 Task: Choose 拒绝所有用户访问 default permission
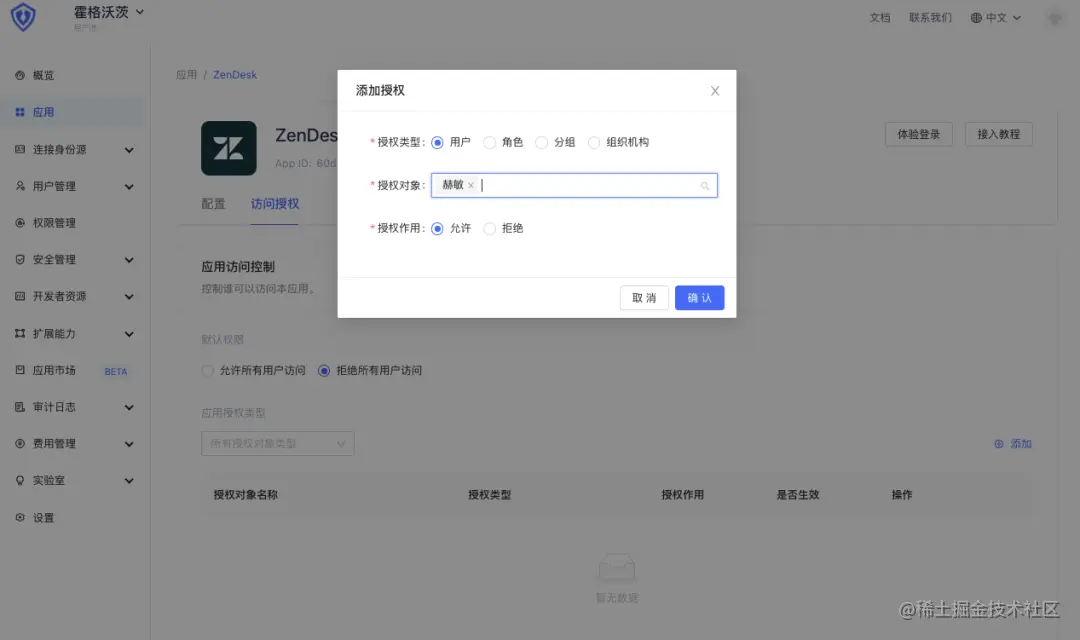pyautogui.click(x=324, y=371)
